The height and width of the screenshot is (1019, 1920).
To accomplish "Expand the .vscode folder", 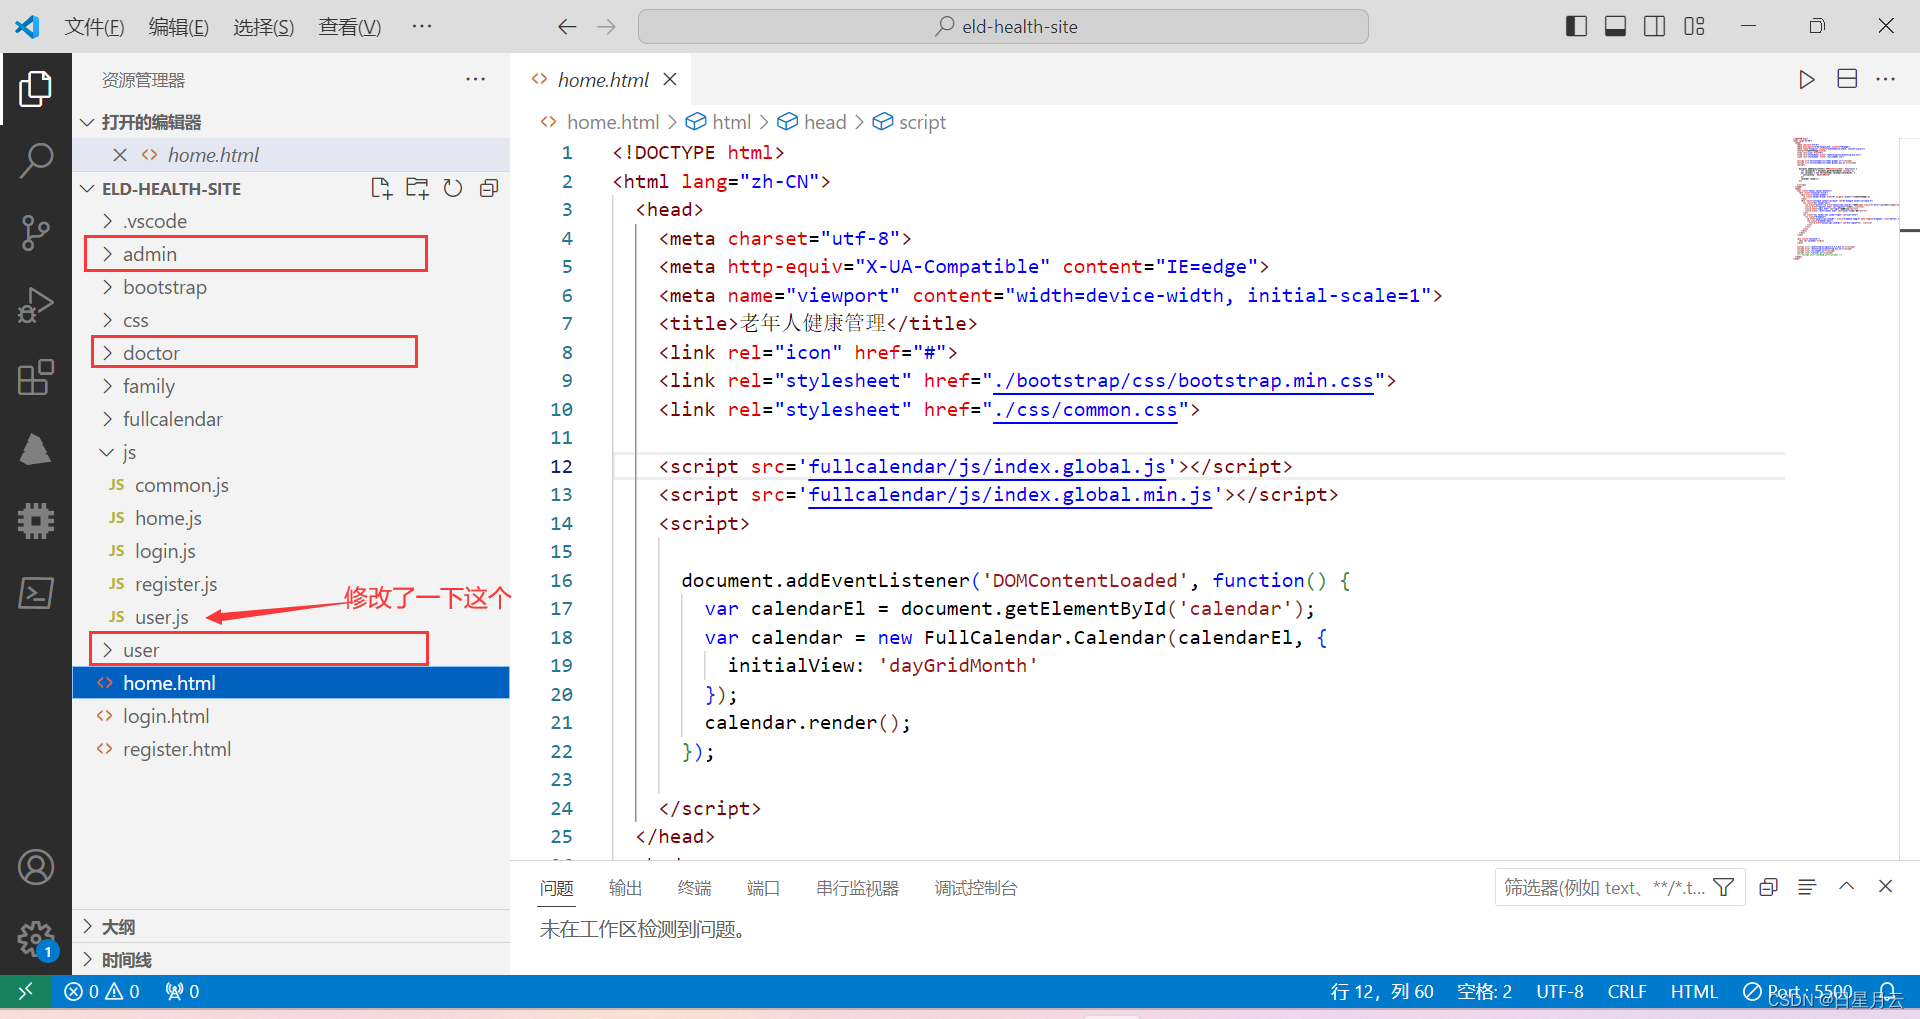I will click(x=291, y=221).
